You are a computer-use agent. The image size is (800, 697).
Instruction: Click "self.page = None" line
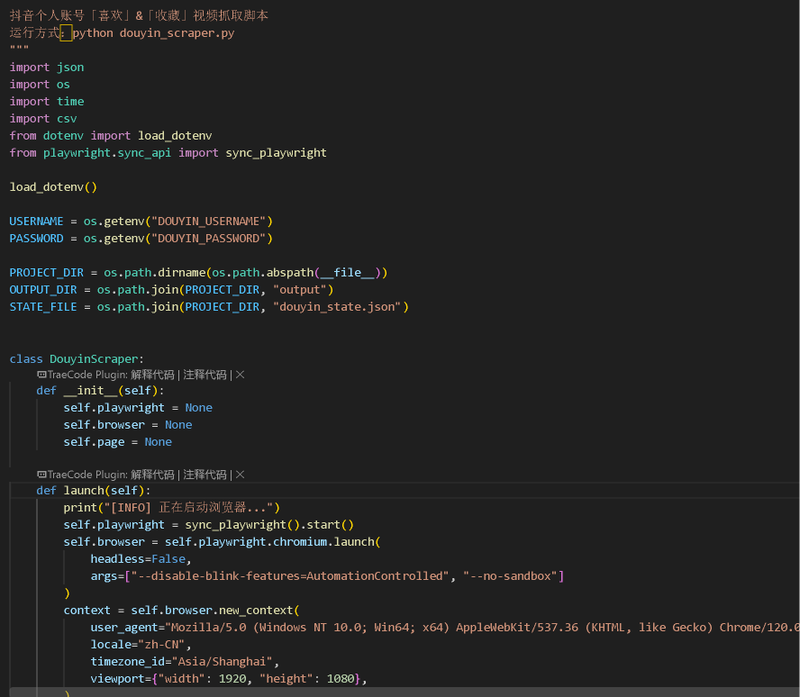[x=117, y=442]
